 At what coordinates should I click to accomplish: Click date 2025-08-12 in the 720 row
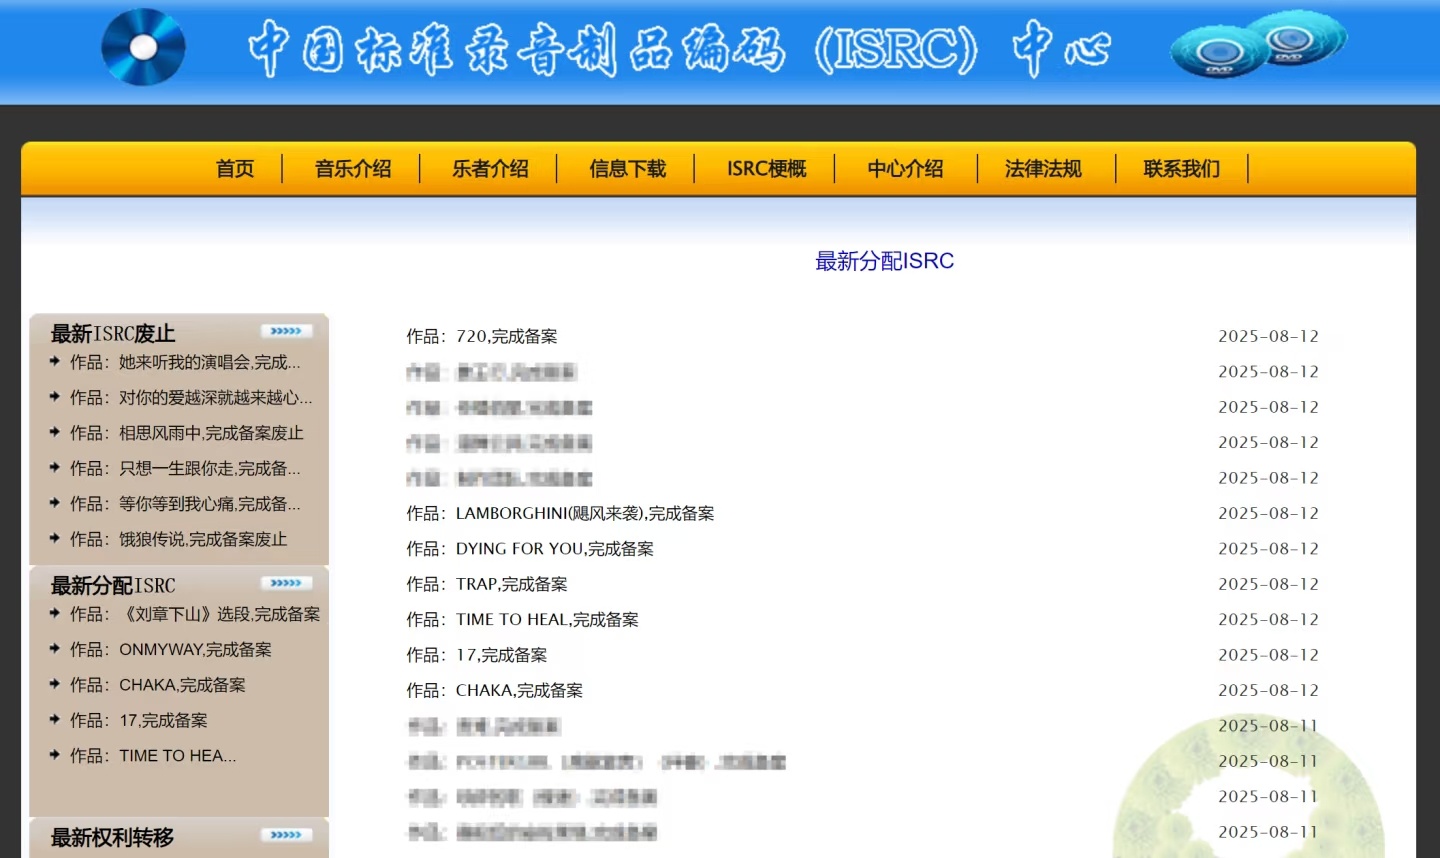click(1268, 336)
